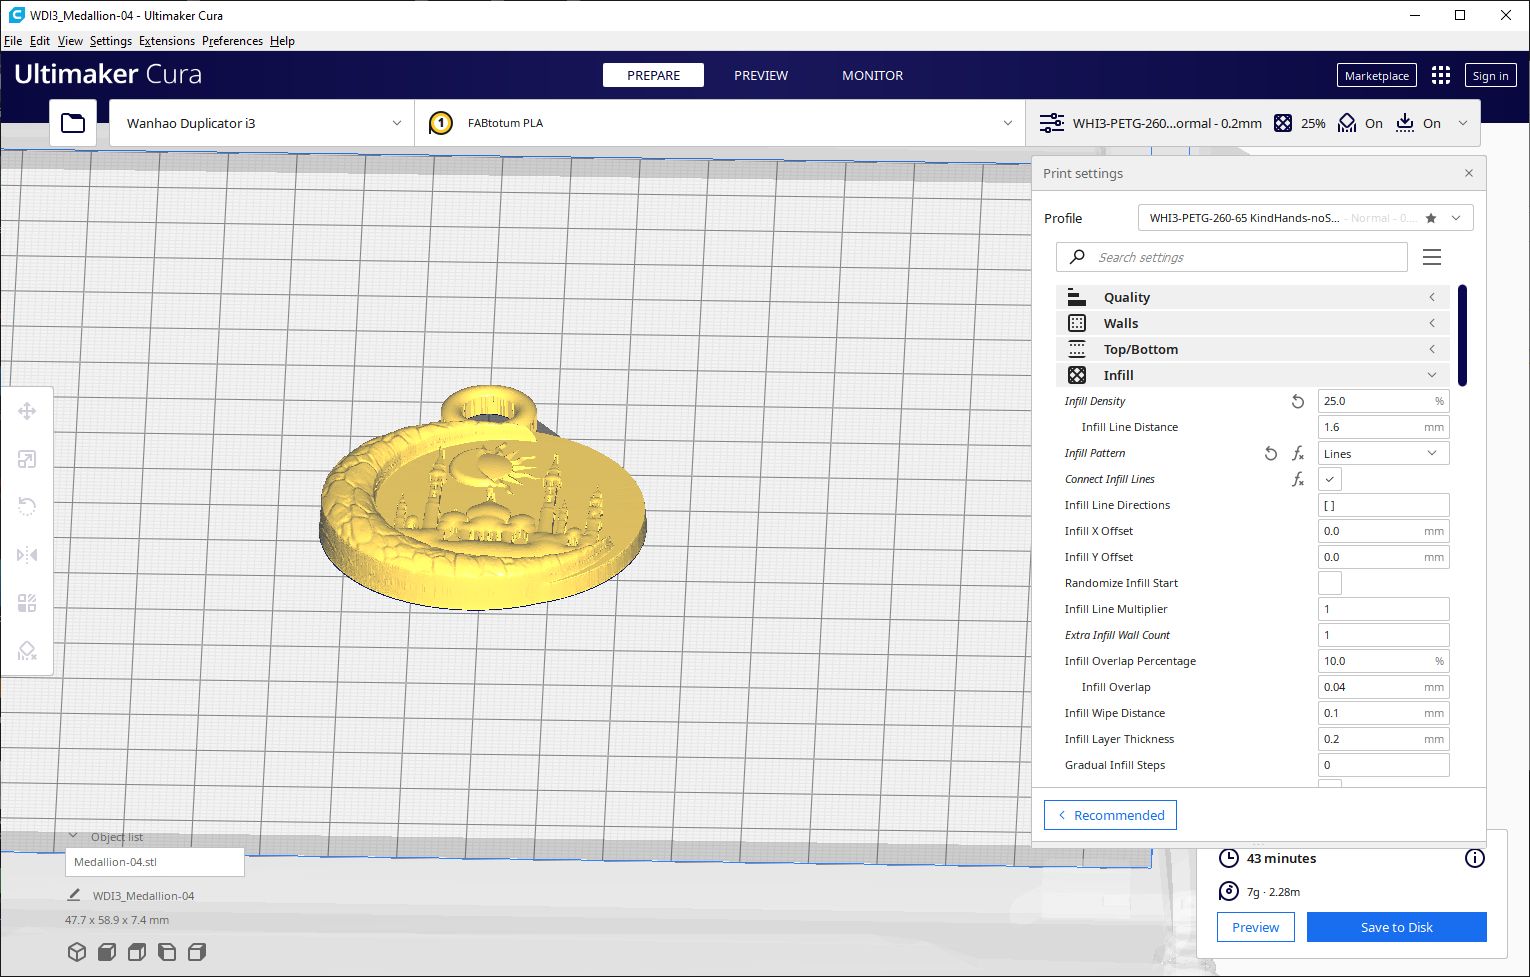Click the Infill Pattern formula fx icon
The height and width of the screenshot is (977, 1530).
point(1297,453)
